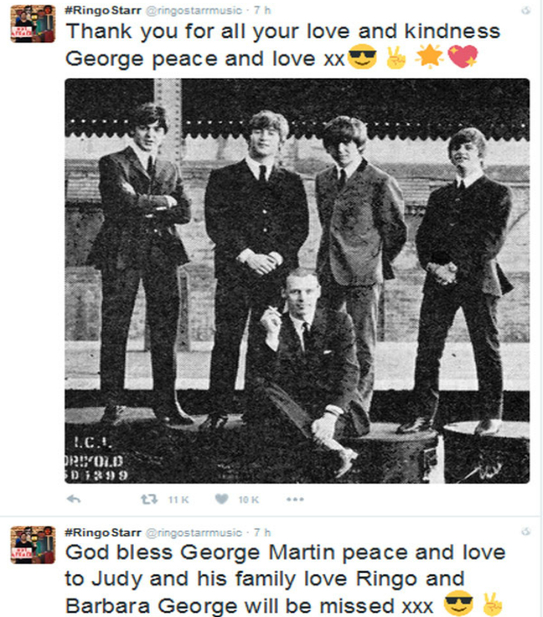Viewport: 543px width, 617px height.
Task: Open the God bless George Martin tweet text
Action: [285, 578]
